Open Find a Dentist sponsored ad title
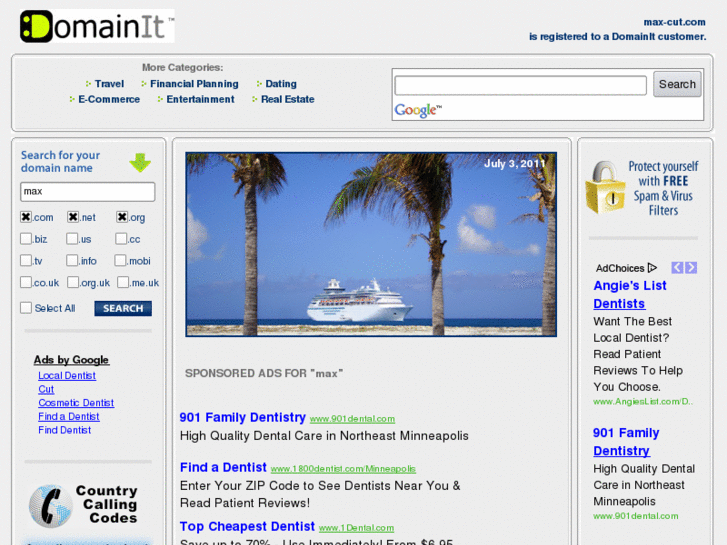Viewport: 727px width, 545px height. coord(223,467)
